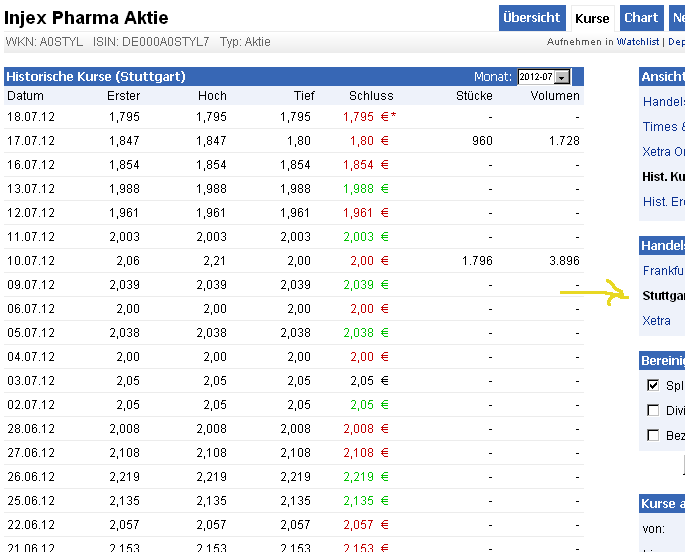
Task: Click the Datum column header
Action: point(25,96)
